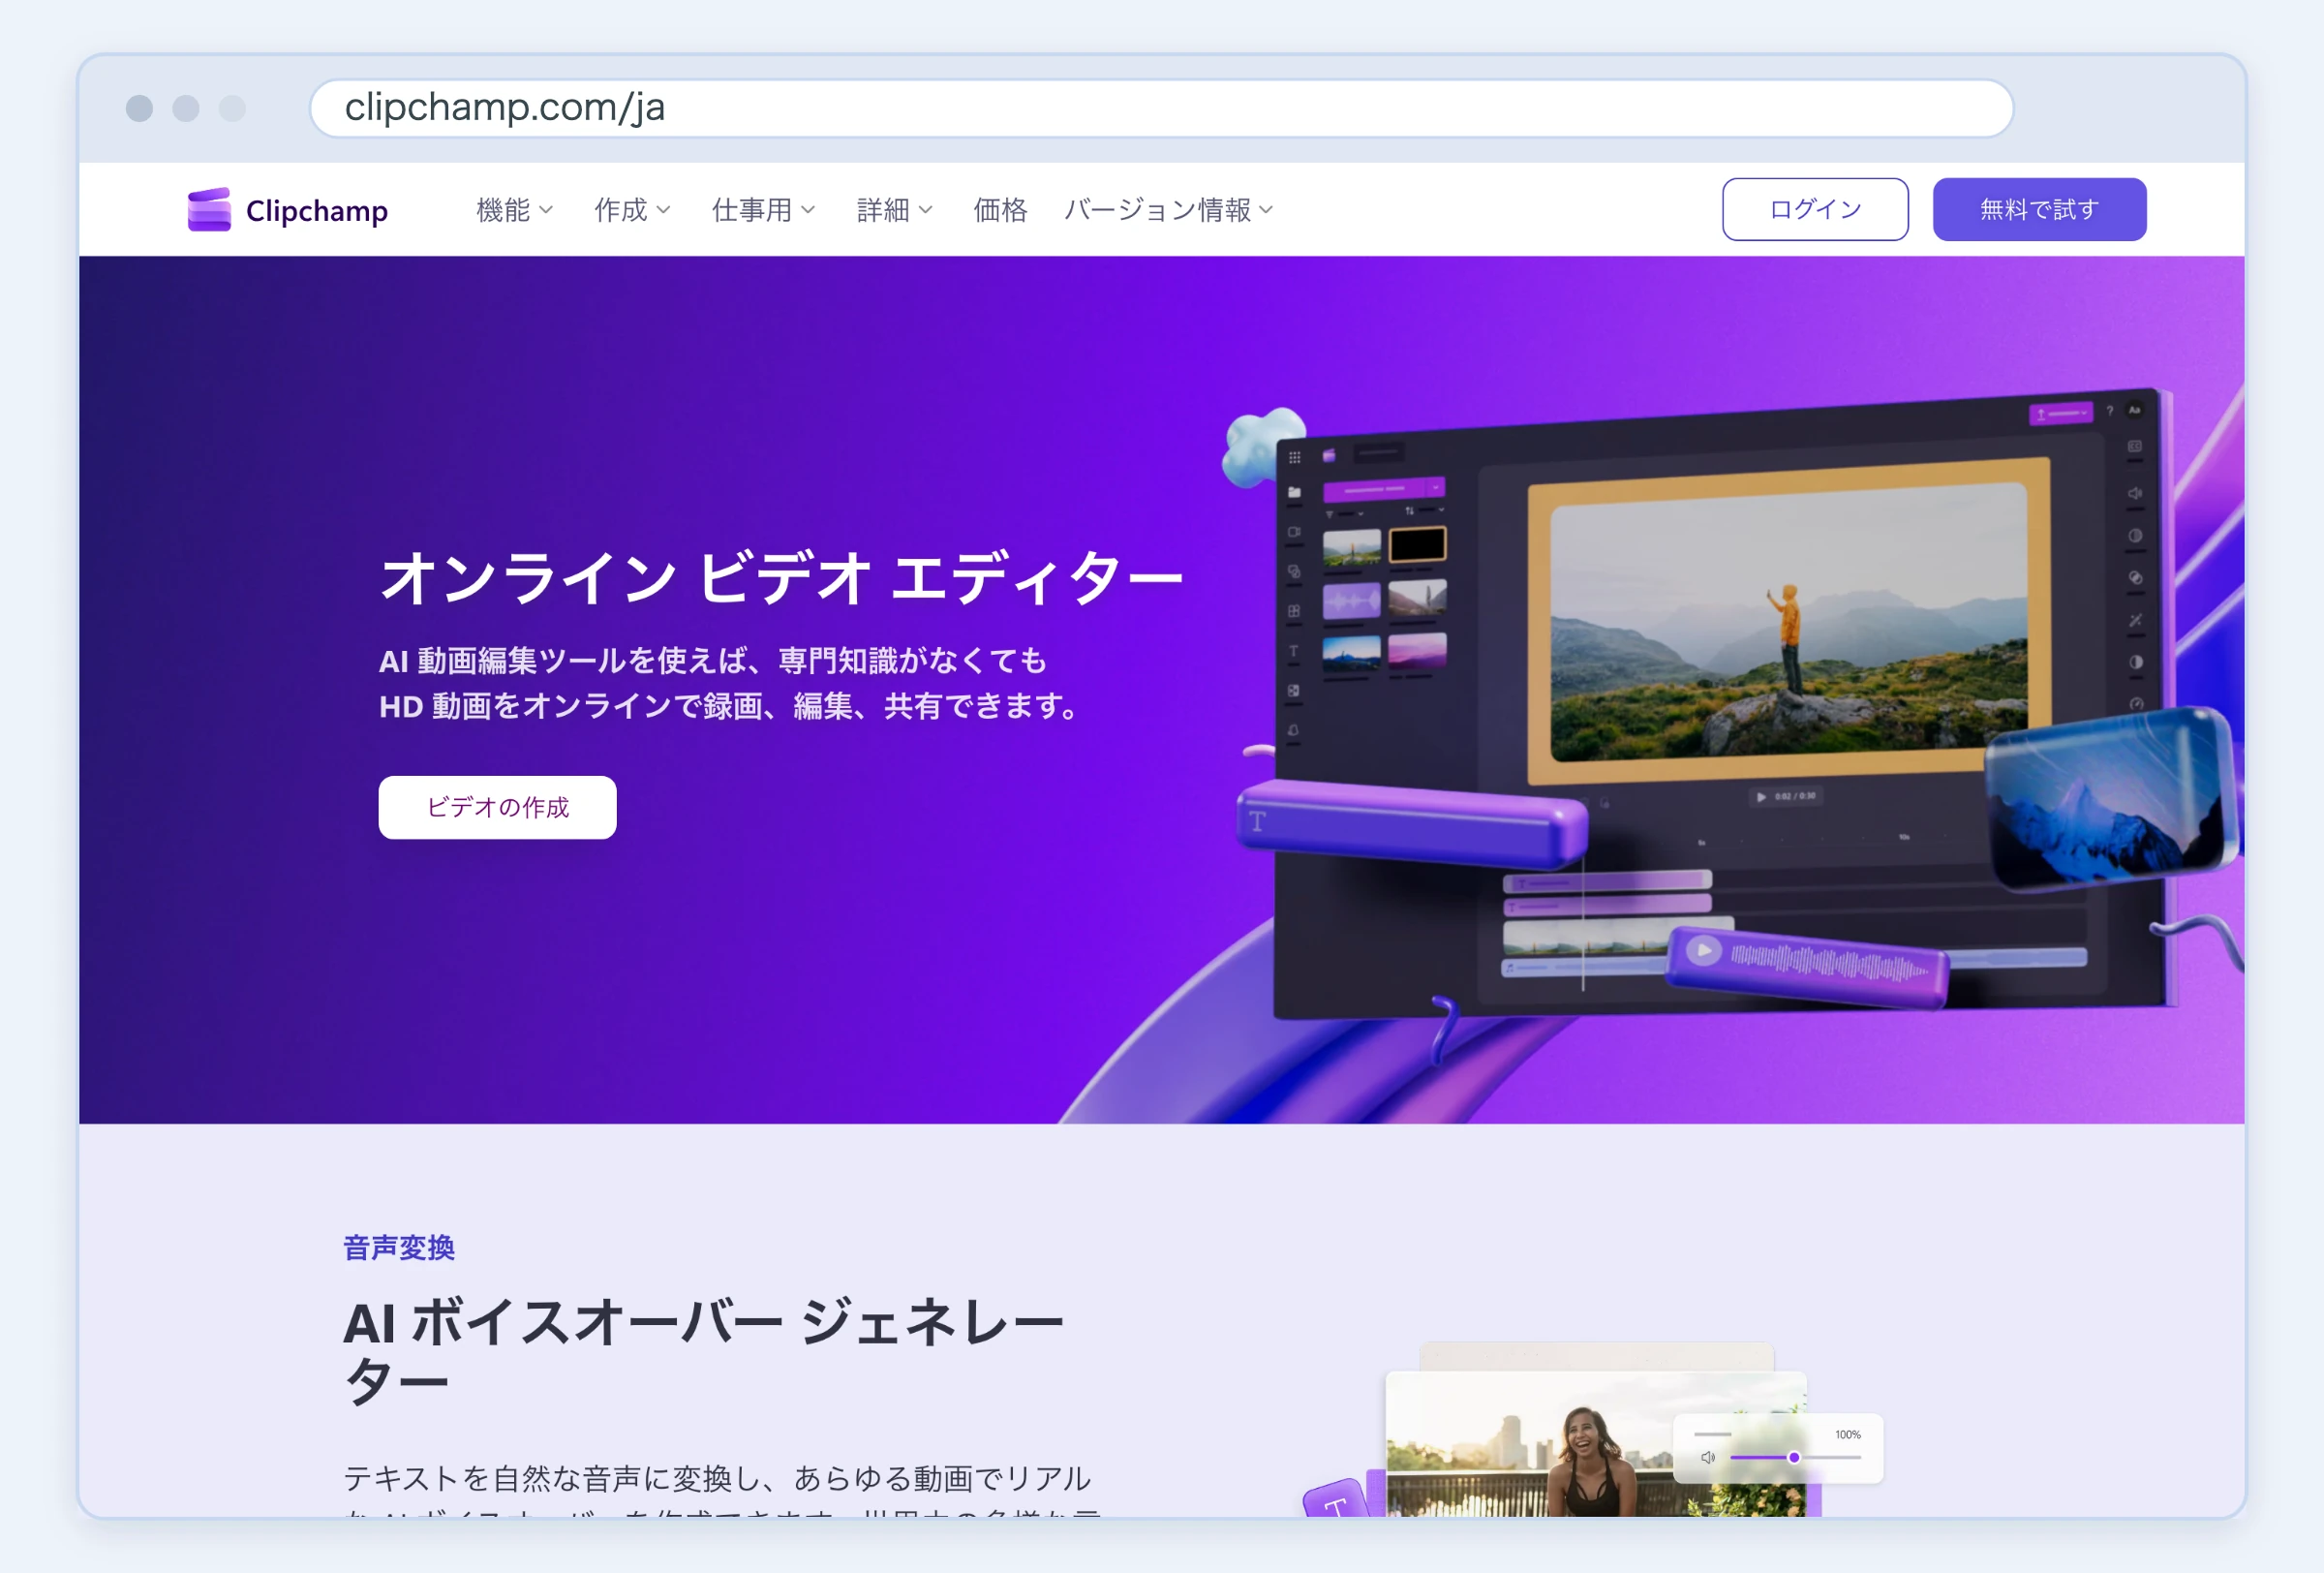Expand the 詳細 menu chevron
This screenshot has height=1573, width=2324.
925,210
